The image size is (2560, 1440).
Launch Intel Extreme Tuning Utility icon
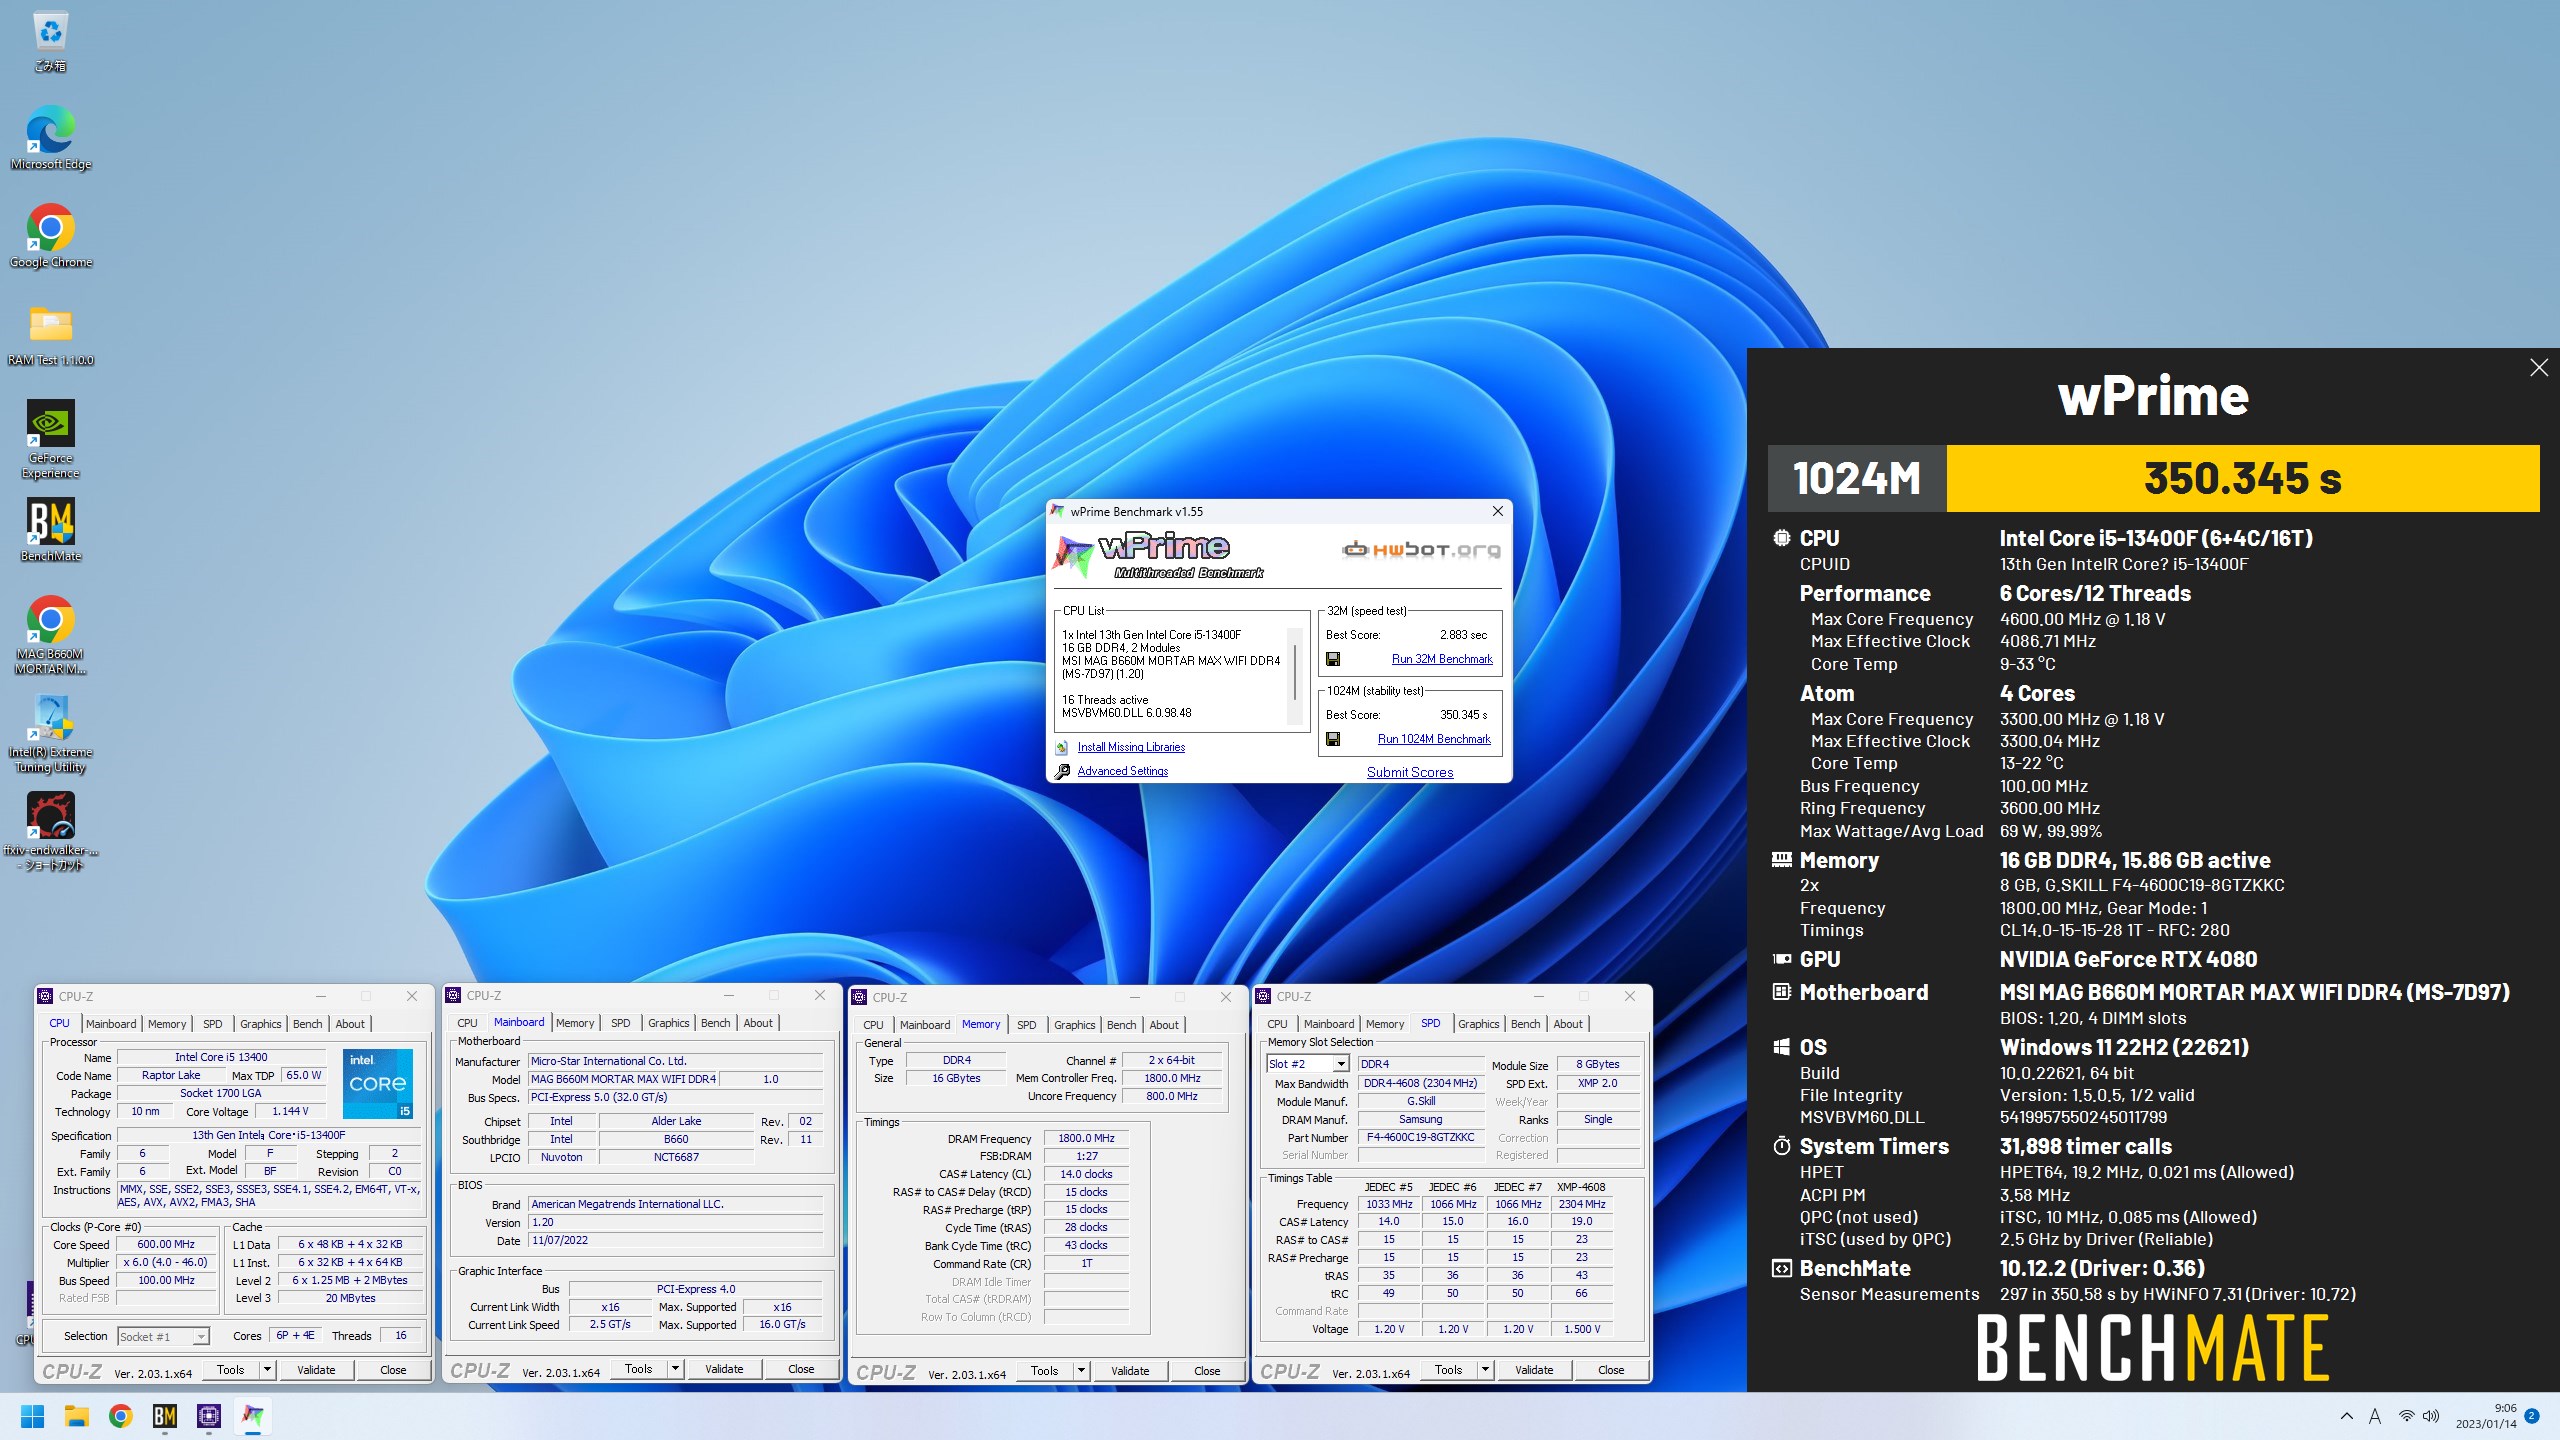pos(50,734)
